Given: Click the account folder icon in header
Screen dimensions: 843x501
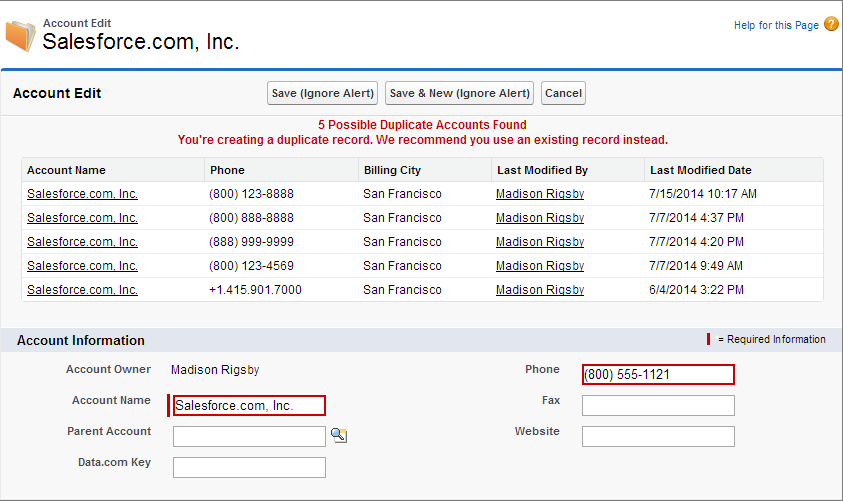Looking at the screenshot, I should pos(20,35).
